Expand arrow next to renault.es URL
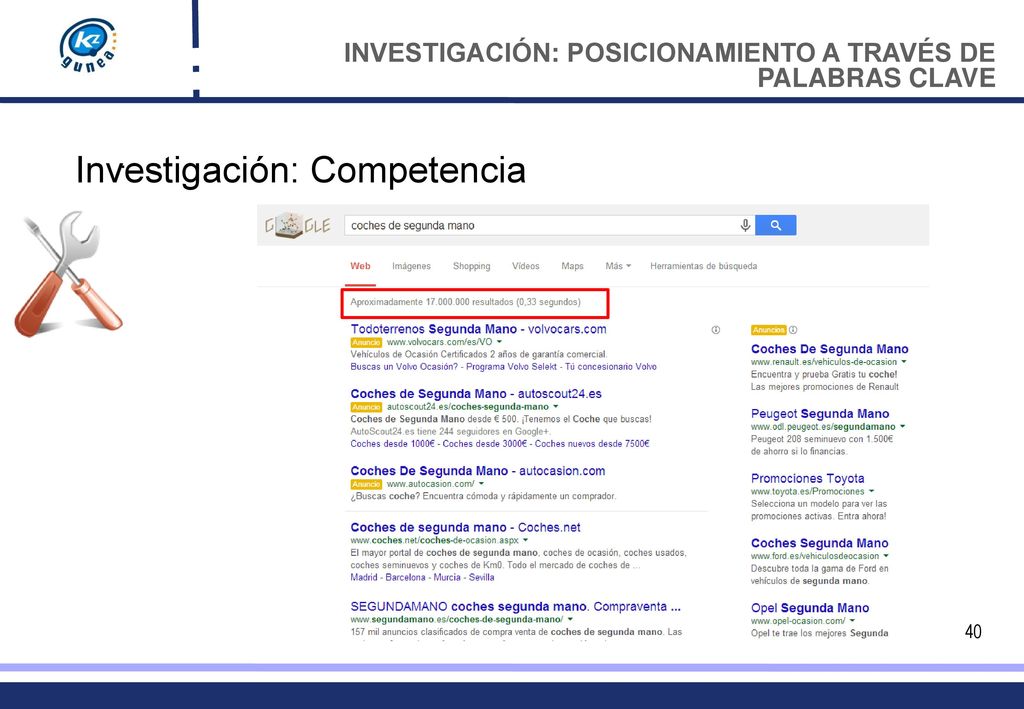This screenshot has width=1024, height=709. tap(904, 362)
